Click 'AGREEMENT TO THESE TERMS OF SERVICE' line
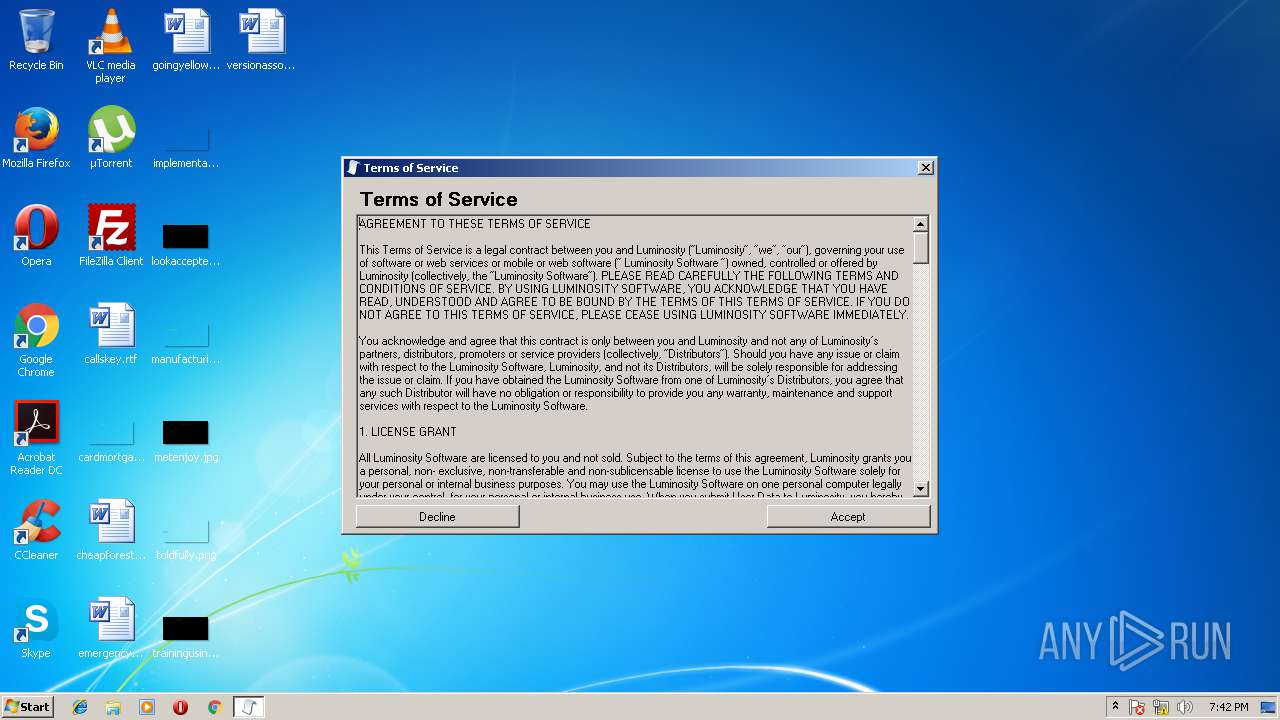The width and height of the screenshot is (1280, 720). [475, 224]
